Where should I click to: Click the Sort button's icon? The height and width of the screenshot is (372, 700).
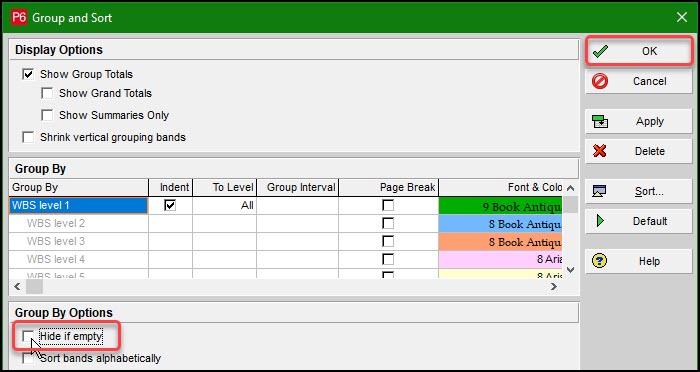(x=599, y=191)
